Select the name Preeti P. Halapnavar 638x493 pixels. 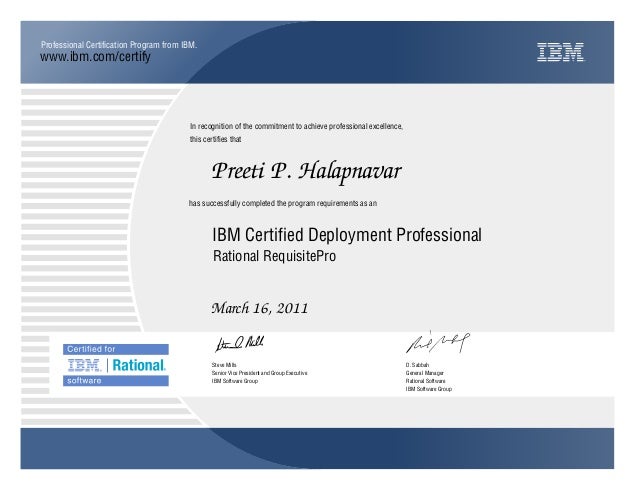click(307, 171)
